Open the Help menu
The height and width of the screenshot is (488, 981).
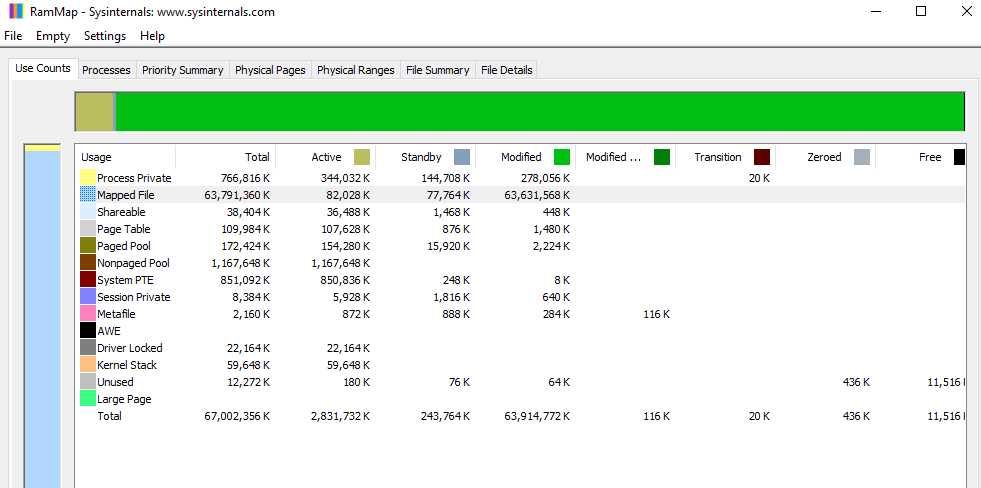153,36
